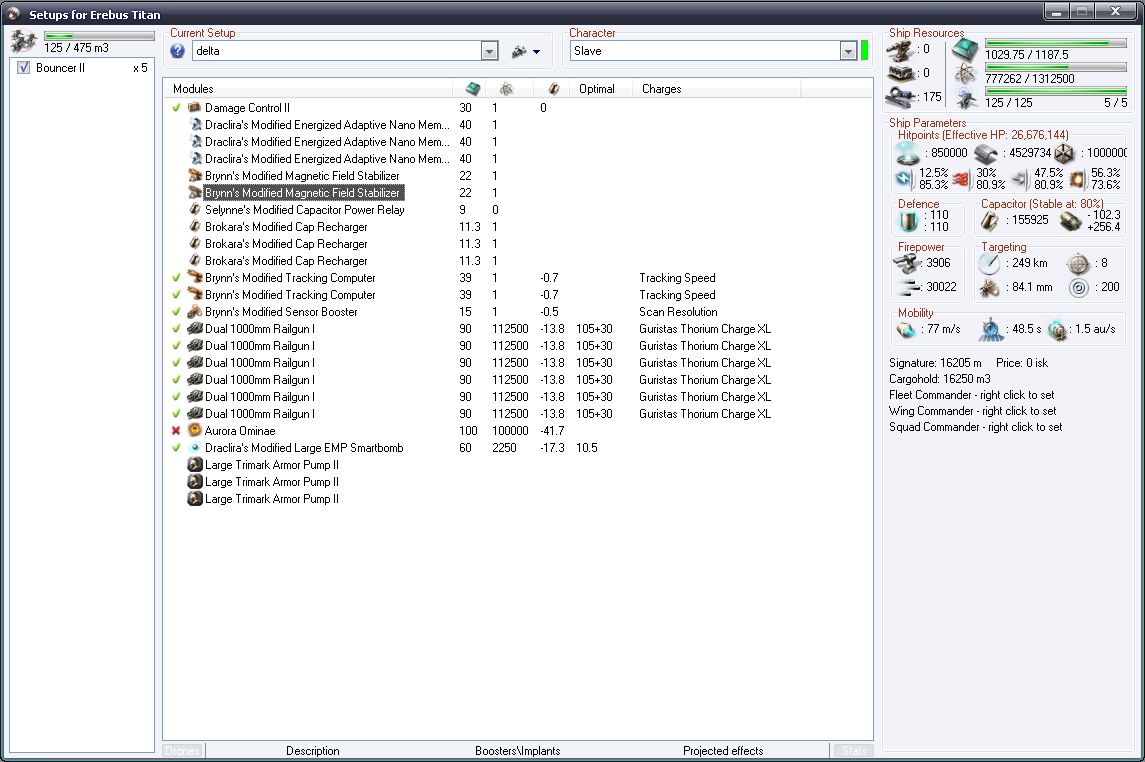Screen dimensions: 1145x762
Task: Click the Defence shield icon beside 110
Action: pos(908,221)
